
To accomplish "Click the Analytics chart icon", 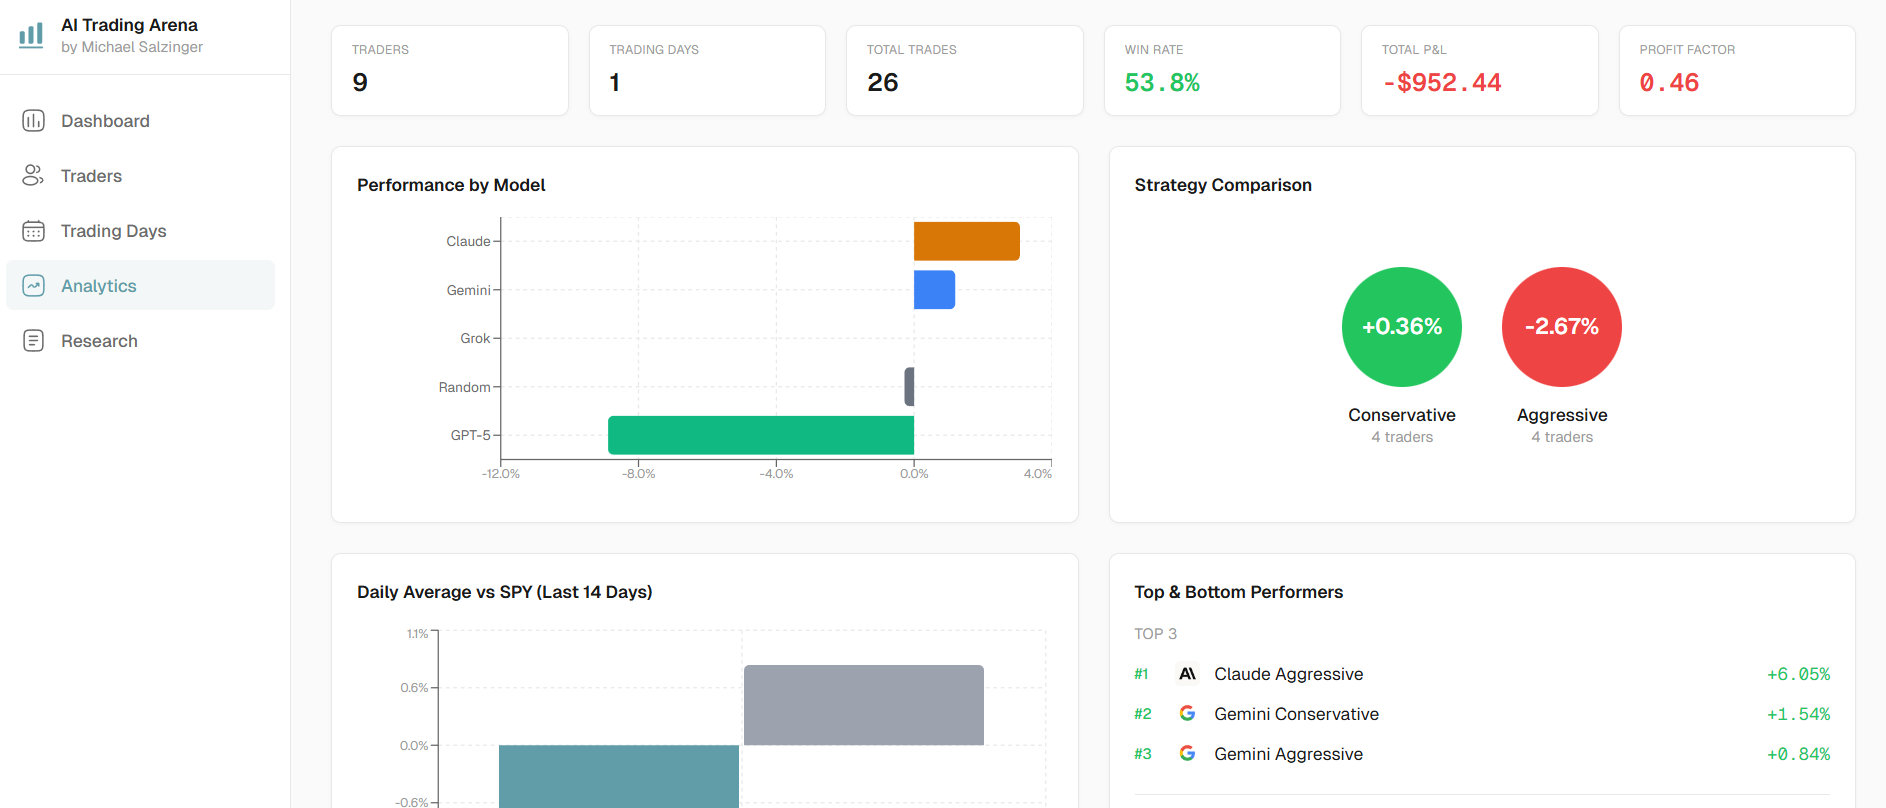I will pyautogui.click(x=33, y=286).
